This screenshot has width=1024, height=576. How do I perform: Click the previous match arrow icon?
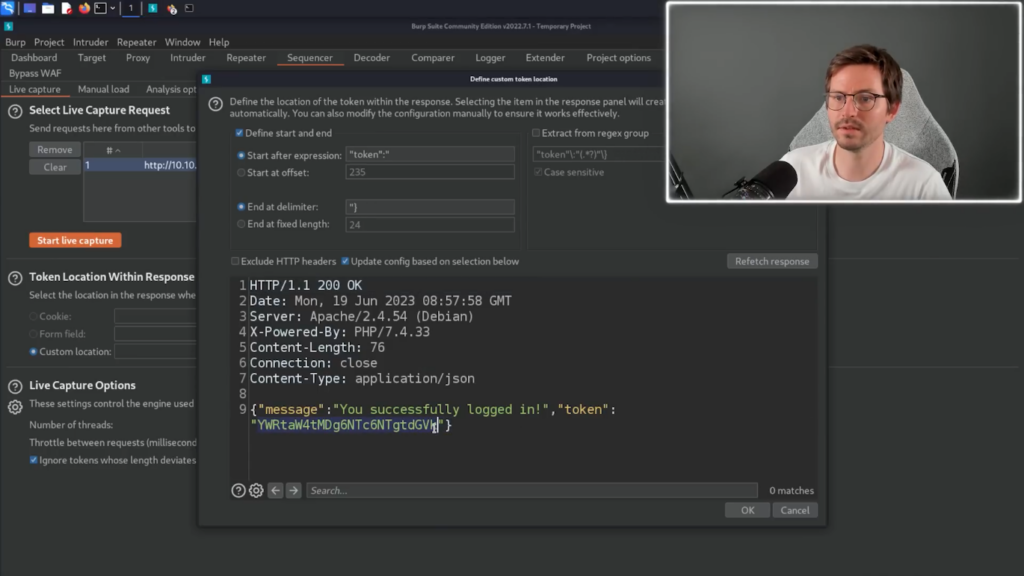(276, 490)
